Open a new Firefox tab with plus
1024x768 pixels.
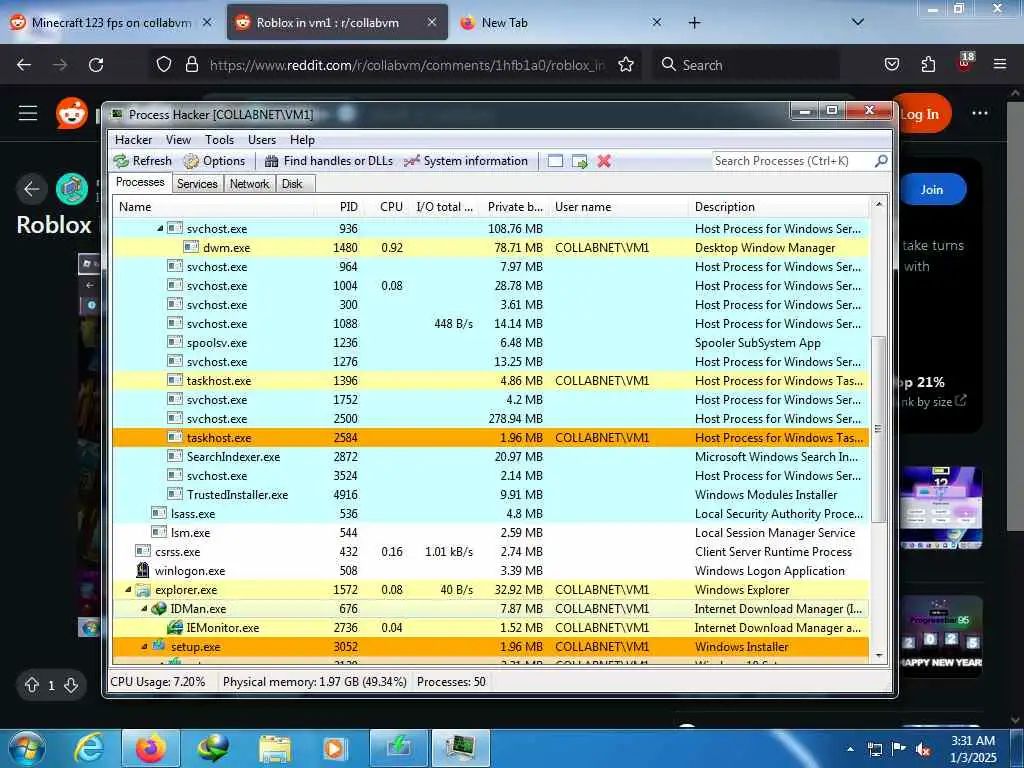(694, 23)
